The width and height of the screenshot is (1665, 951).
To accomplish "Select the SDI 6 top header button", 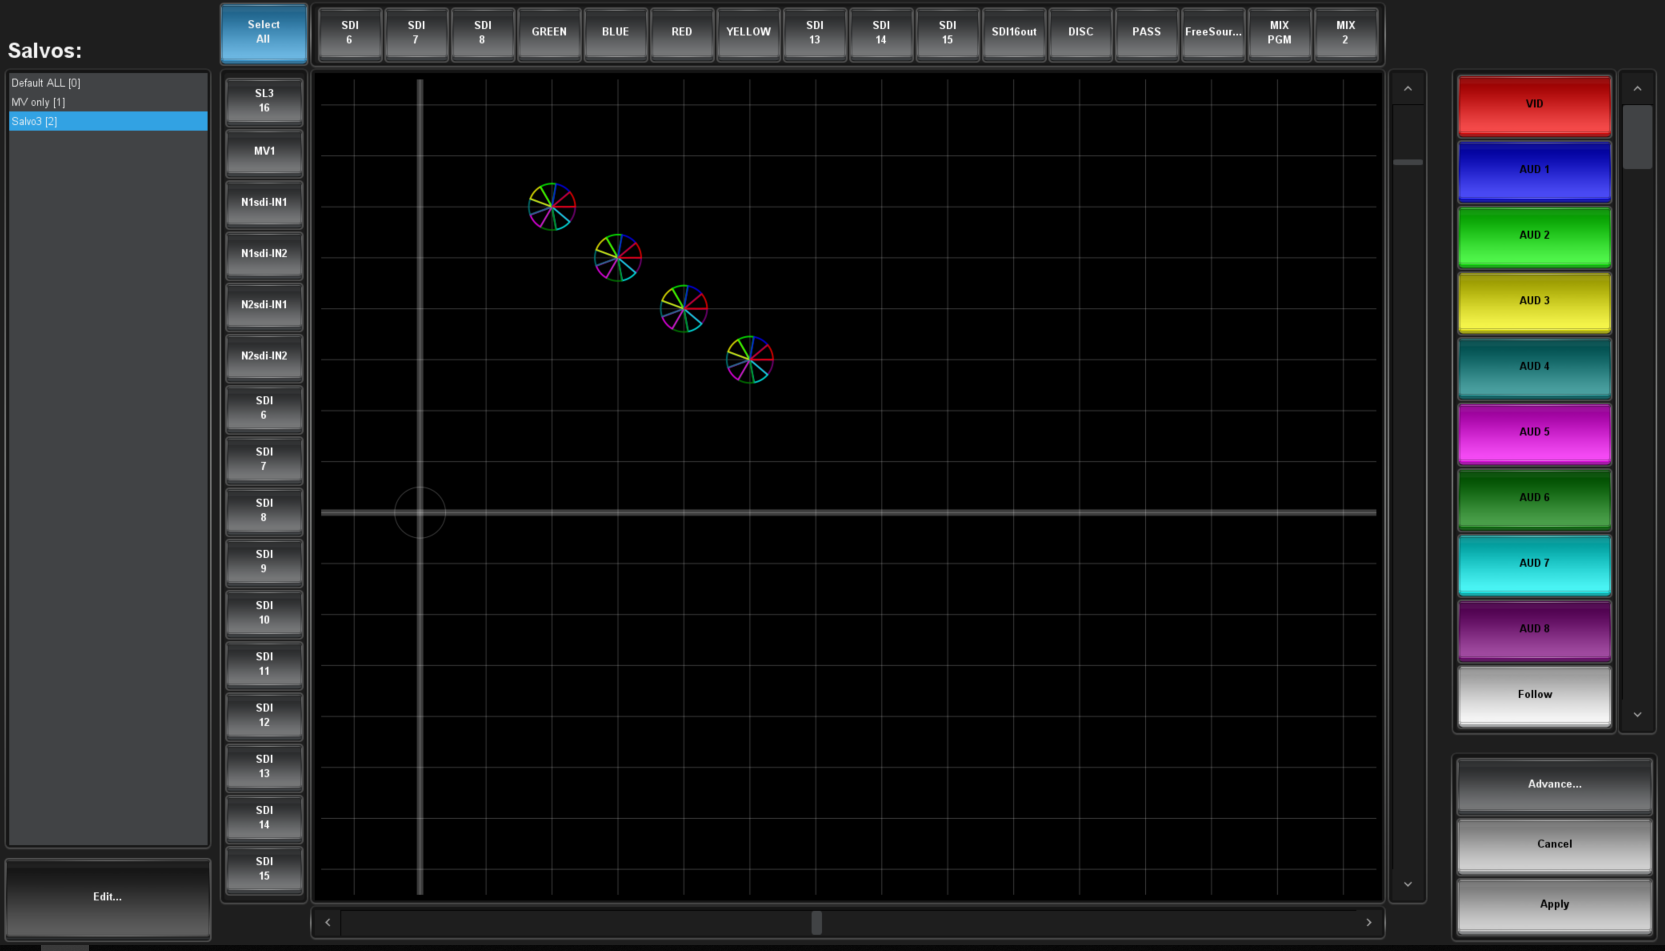I will pyautogui.click(x=350, y=33).
